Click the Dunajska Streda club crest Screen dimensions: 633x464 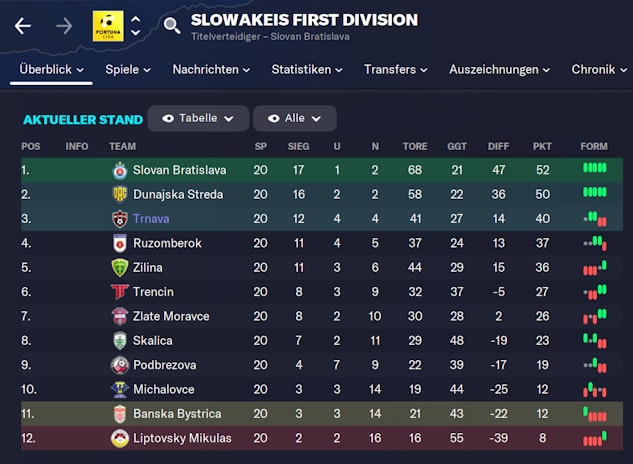(119, 194)
